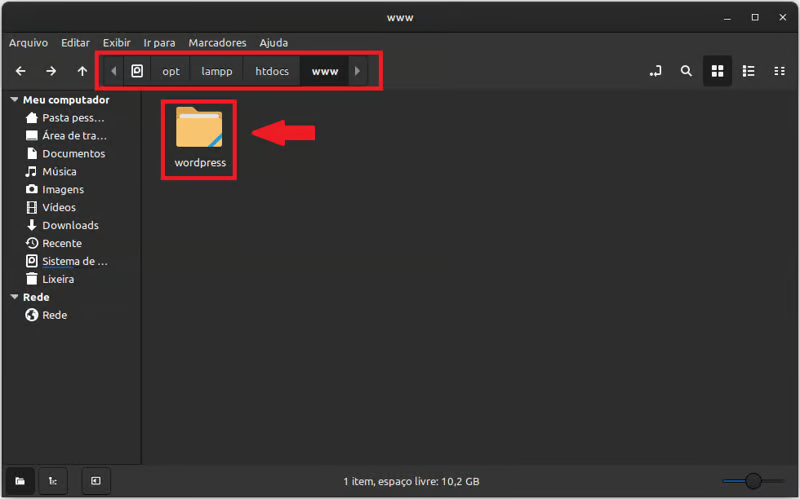Open Pasta pessoal home folder in sidebar
The height and width of the screenshot is (499, 800).
coord(65,118)
